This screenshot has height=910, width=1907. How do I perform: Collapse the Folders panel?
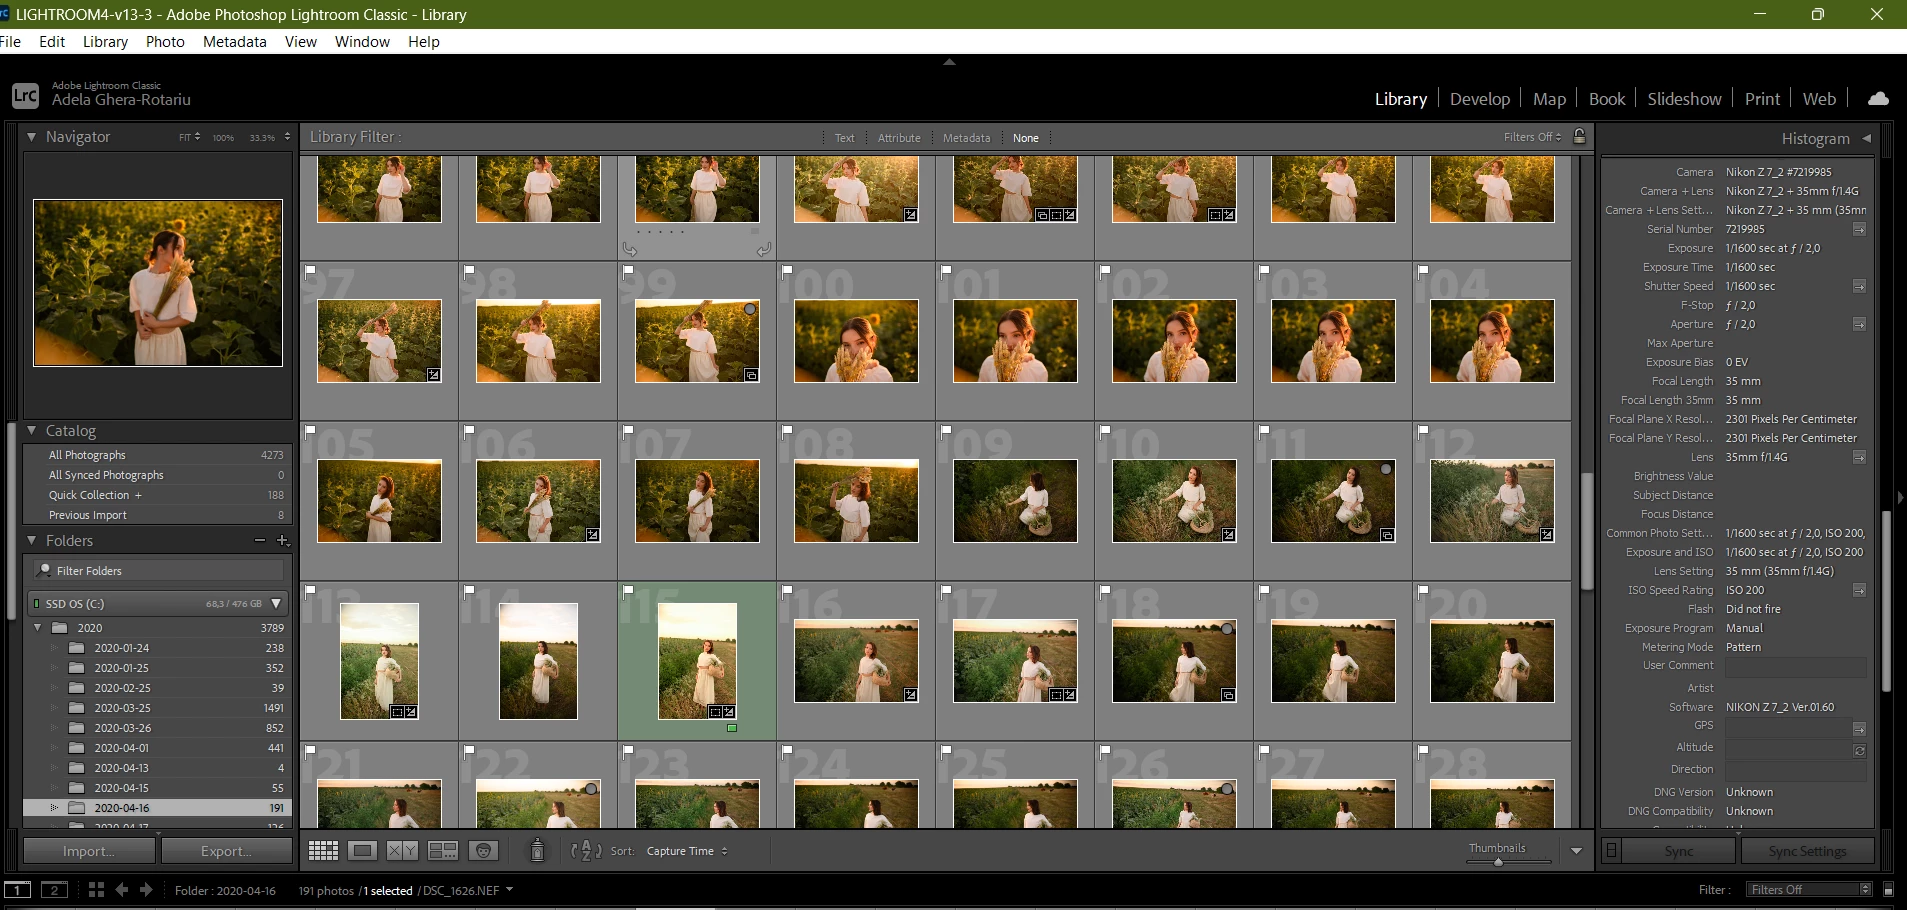coord(32,541)
